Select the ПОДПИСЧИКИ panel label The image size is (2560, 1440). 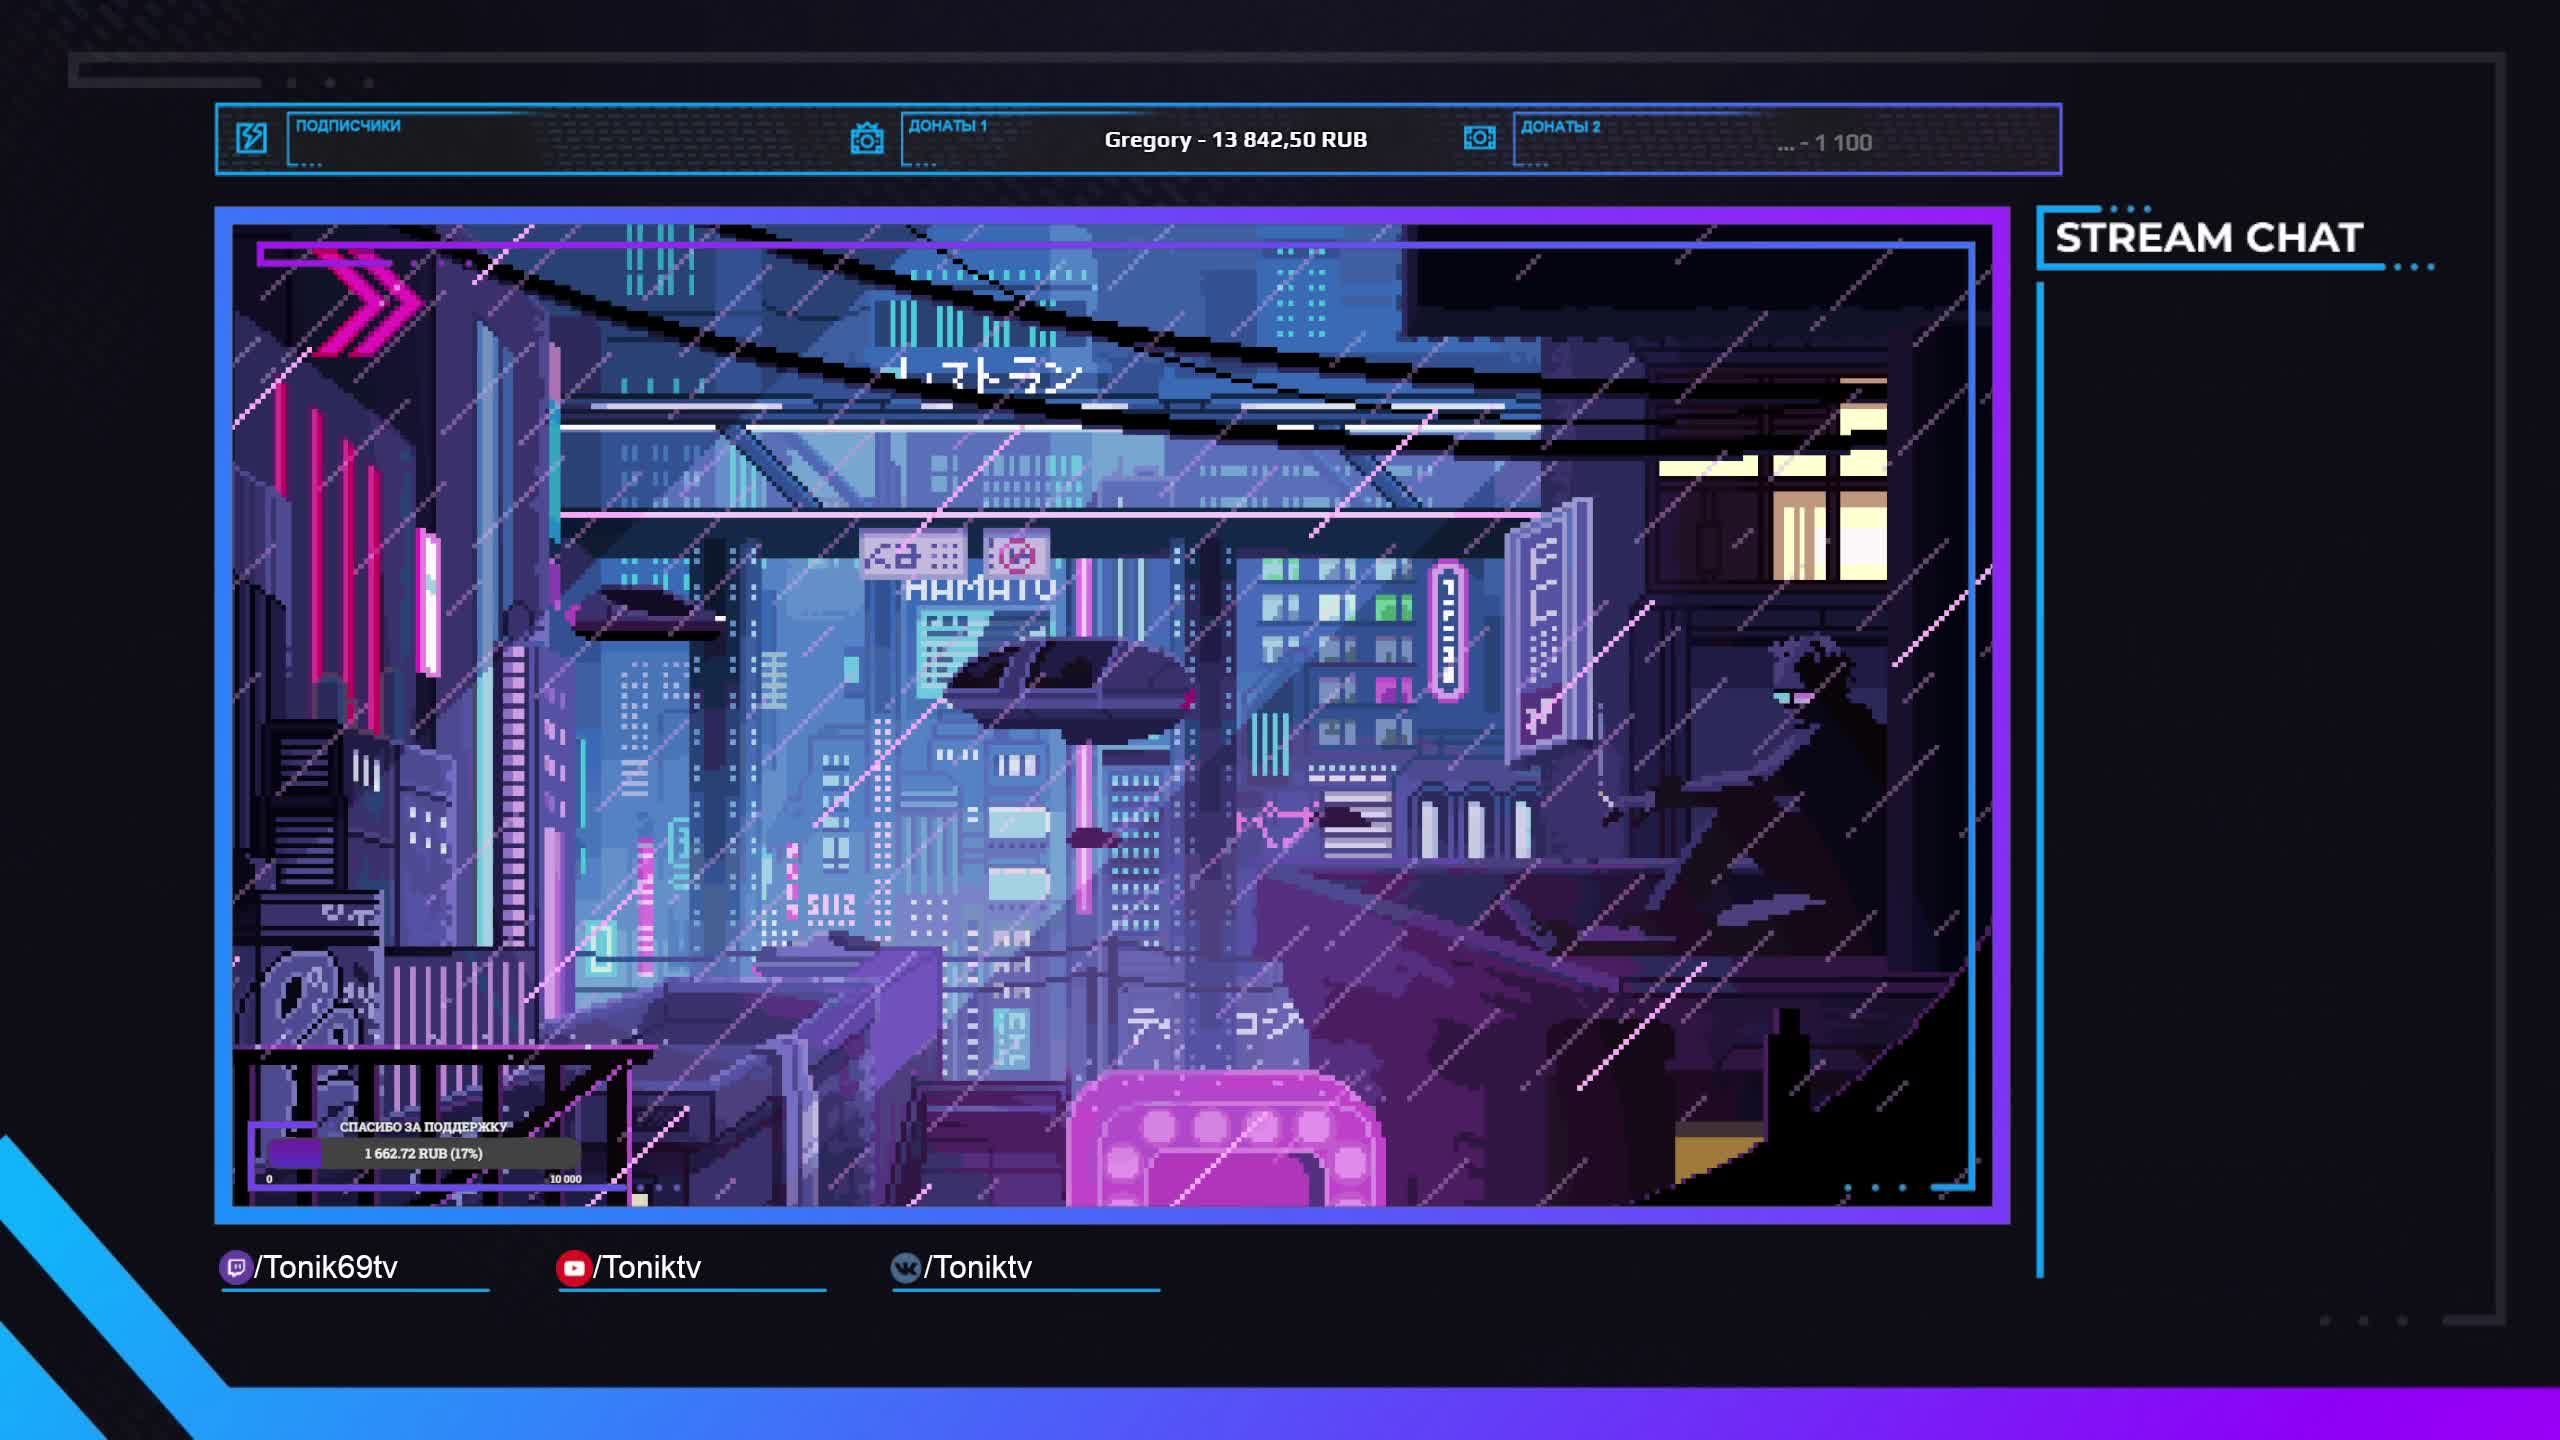(x=347, y=126)
